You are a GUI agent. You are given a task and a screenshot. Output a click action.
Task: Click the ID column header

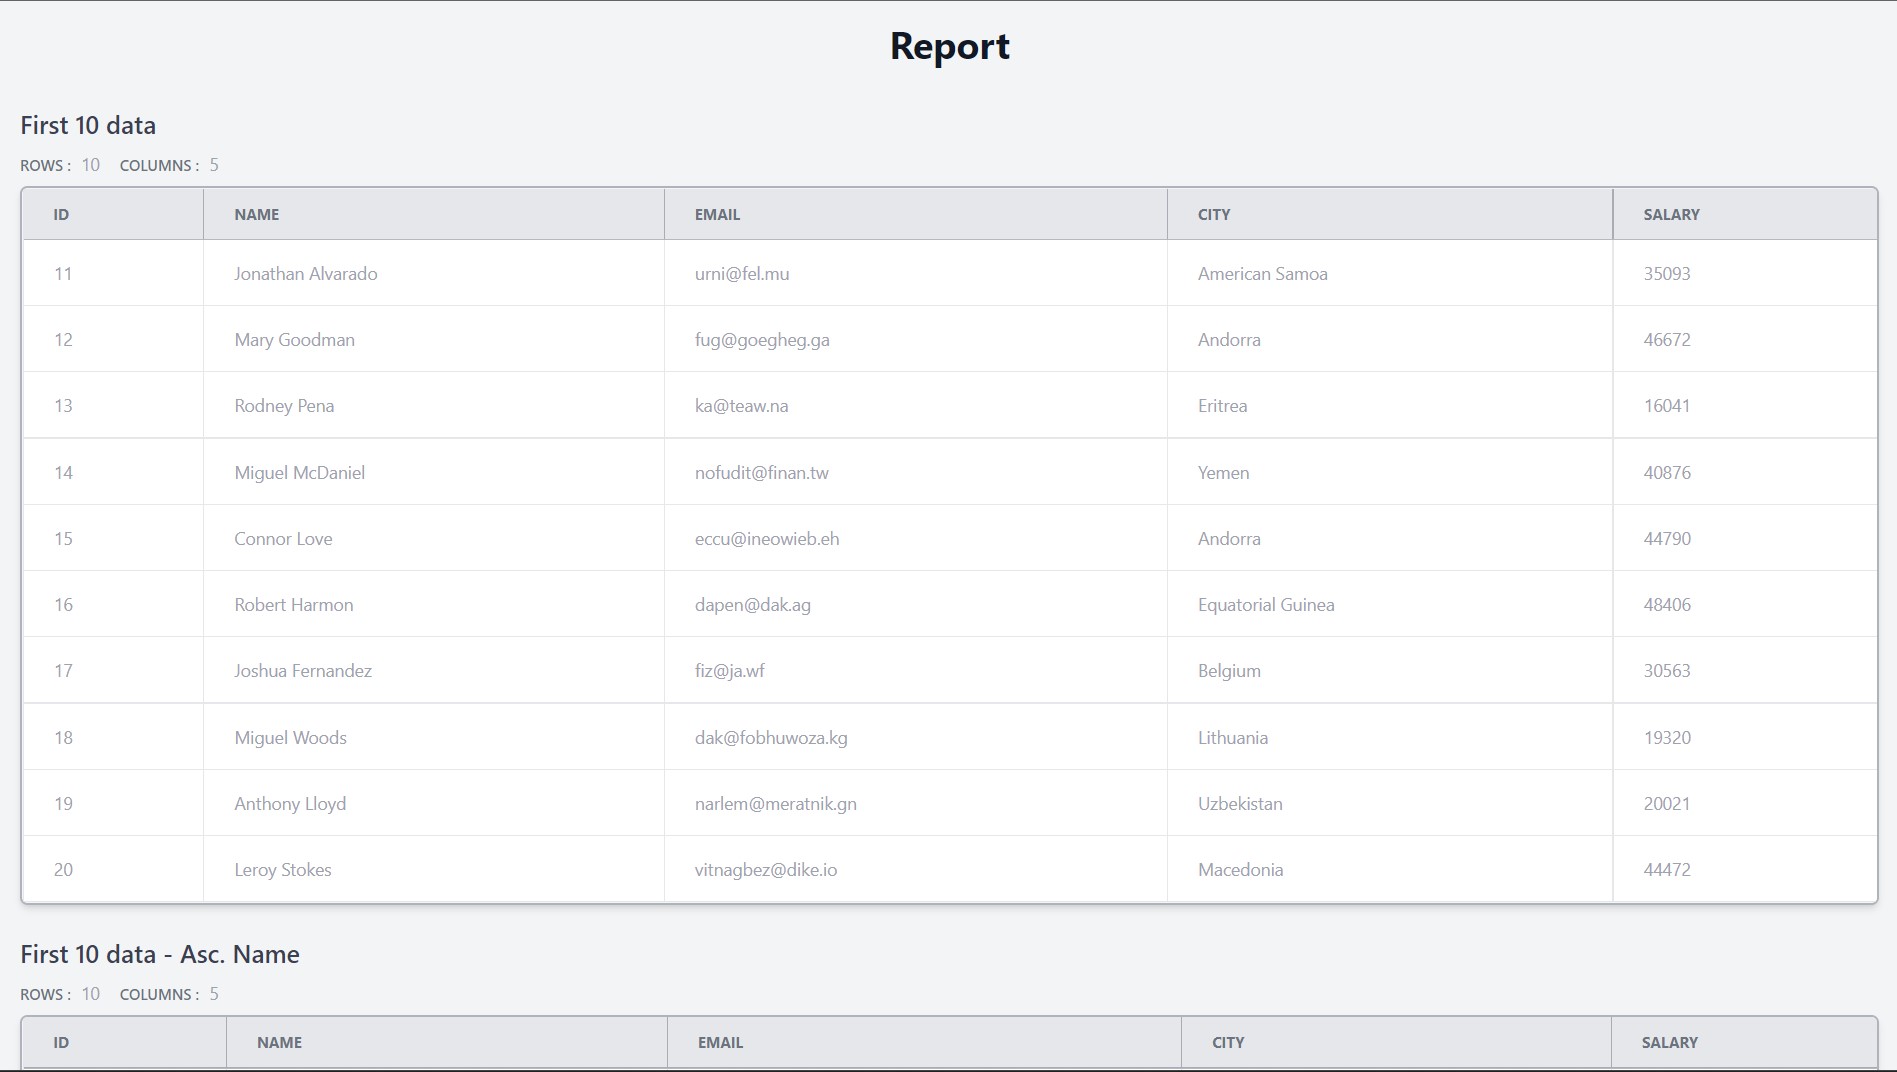point(61,213)
